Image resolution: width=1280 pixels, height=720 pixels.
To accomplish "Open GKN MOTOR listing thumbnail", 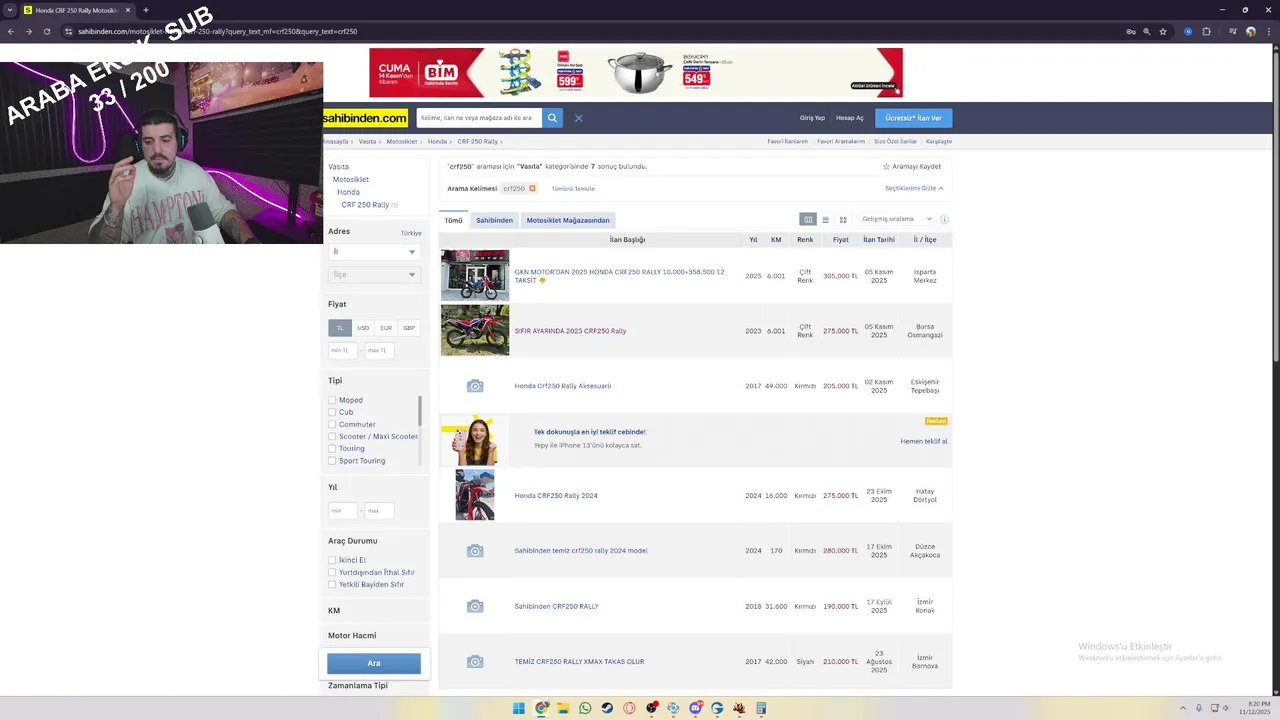I will point(475,275).
